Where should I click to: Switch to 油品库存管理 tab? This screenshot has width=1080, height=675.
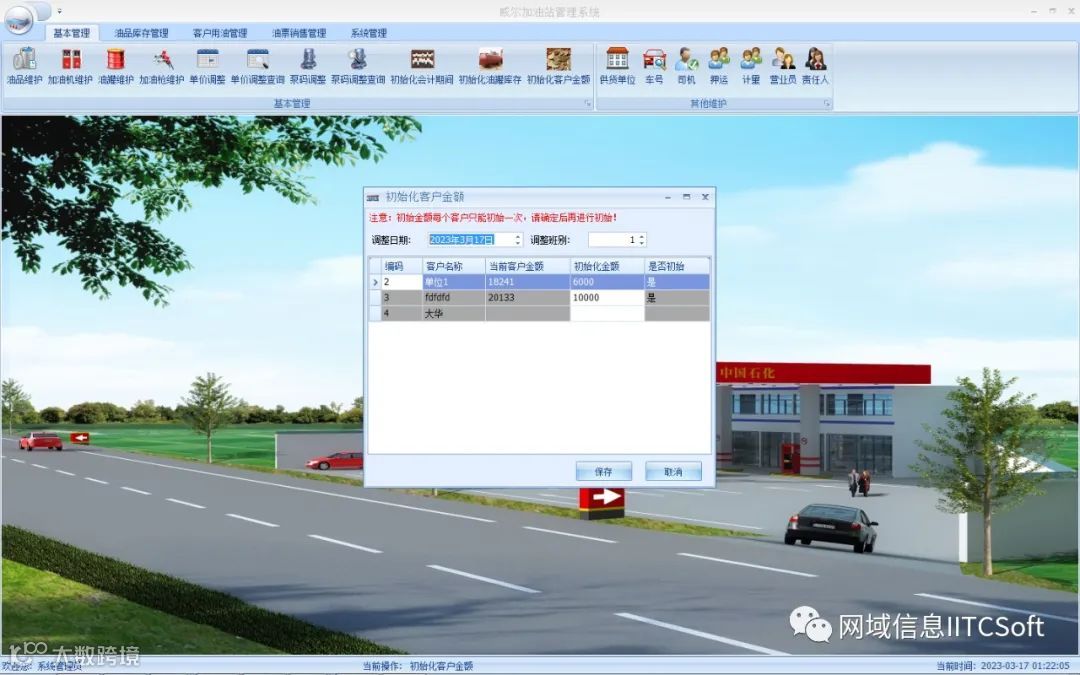click(141, 32)
